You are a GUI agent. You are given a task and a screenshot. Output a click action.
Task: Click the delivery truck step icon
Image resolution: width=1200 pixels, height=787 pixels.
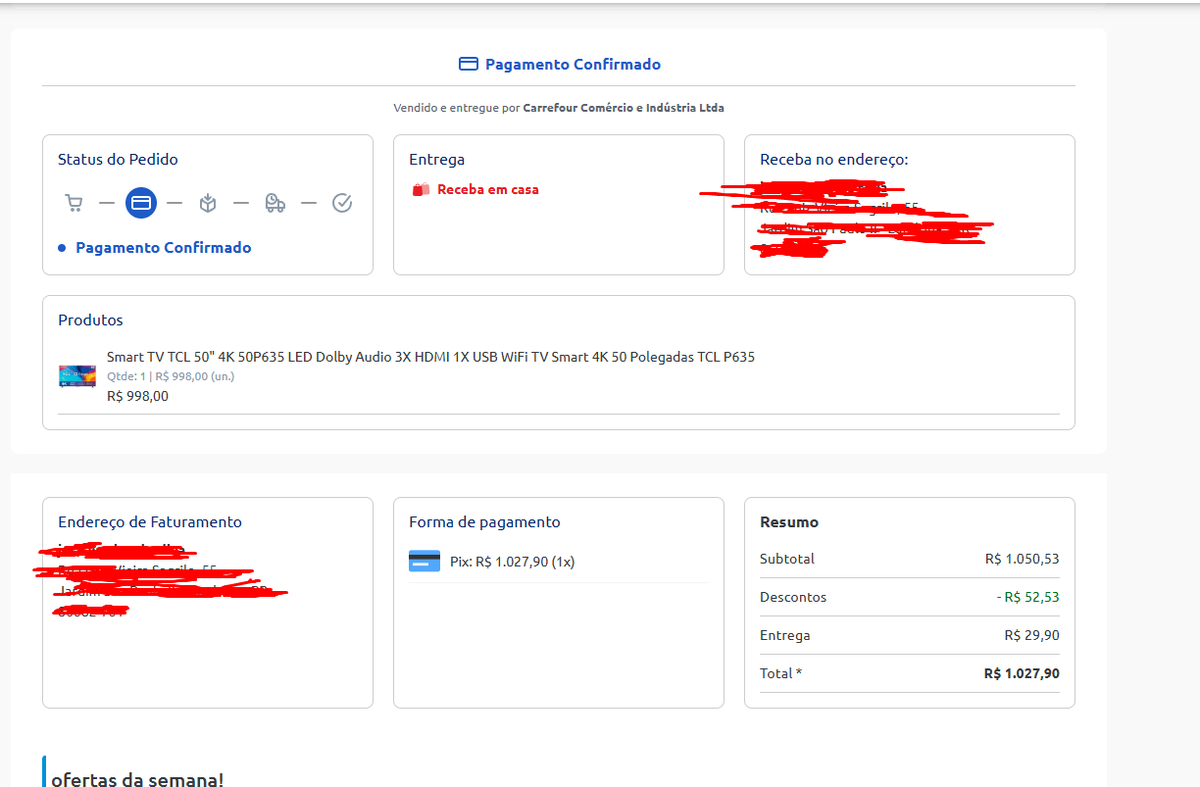click(275, 203)
